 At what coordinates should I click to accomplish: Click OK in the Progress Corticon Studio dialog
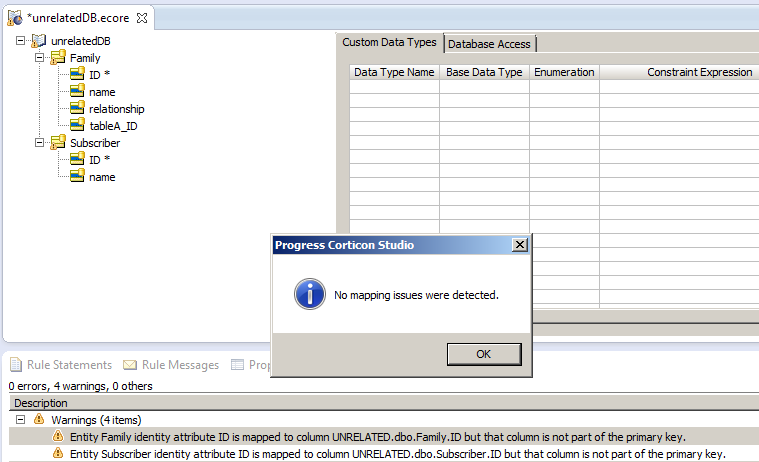(x=484, y=354)
